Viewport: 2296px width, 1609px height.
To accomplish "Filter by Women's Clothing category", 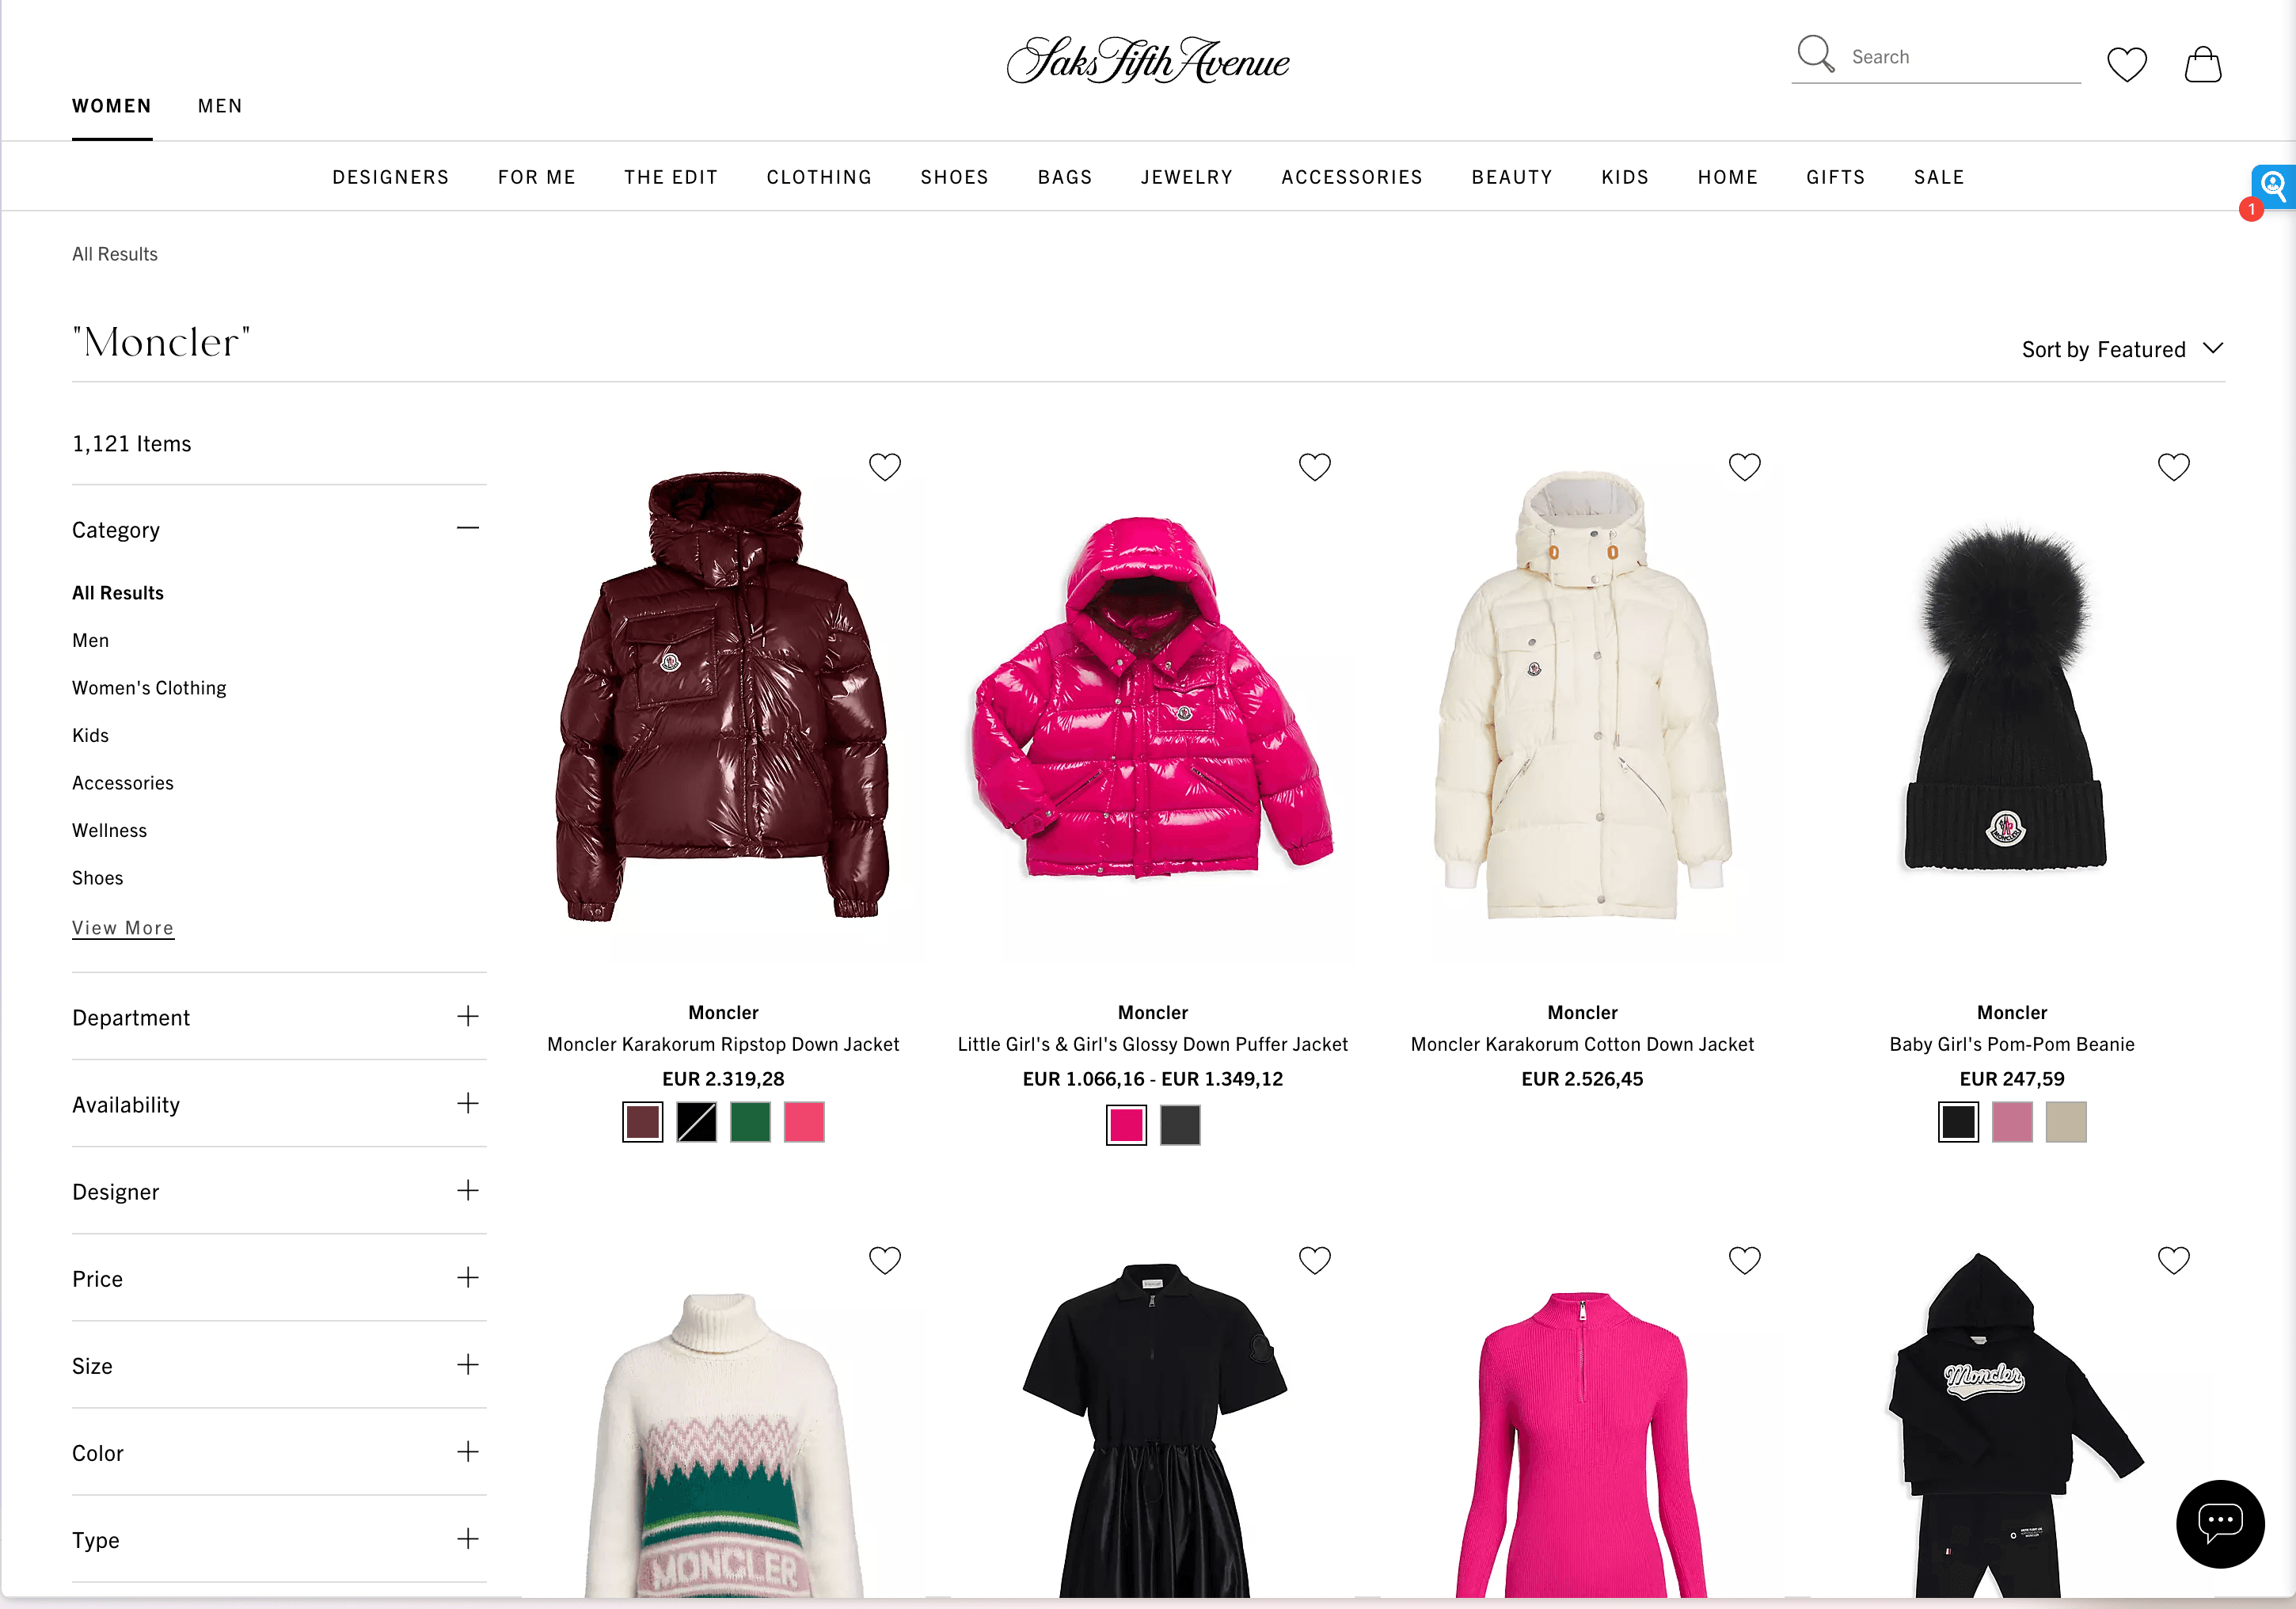I will click(x=149, y=688).
